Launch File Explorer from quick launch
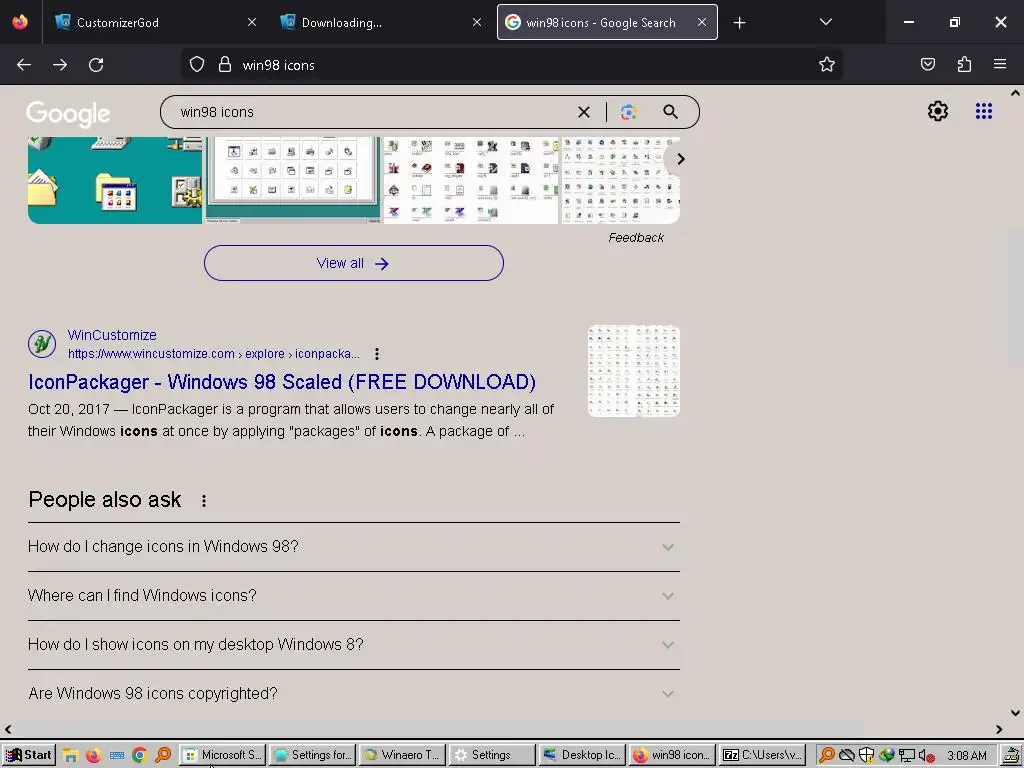Viewport: 1024px width, 768px height. pos(71,756)
